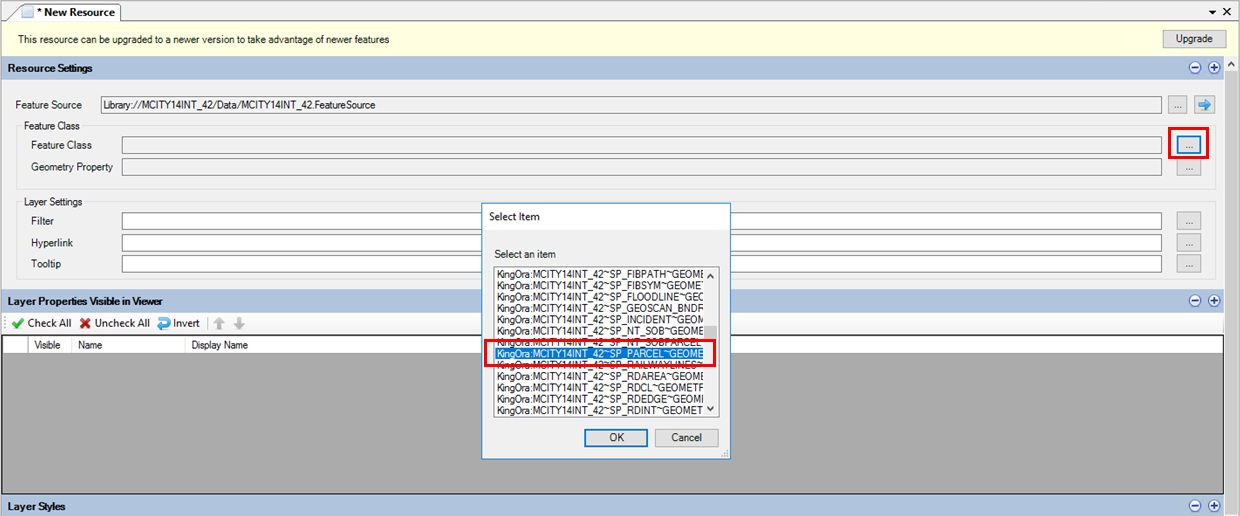Click the Hyperlink expression browse button

coord(1188,243)
